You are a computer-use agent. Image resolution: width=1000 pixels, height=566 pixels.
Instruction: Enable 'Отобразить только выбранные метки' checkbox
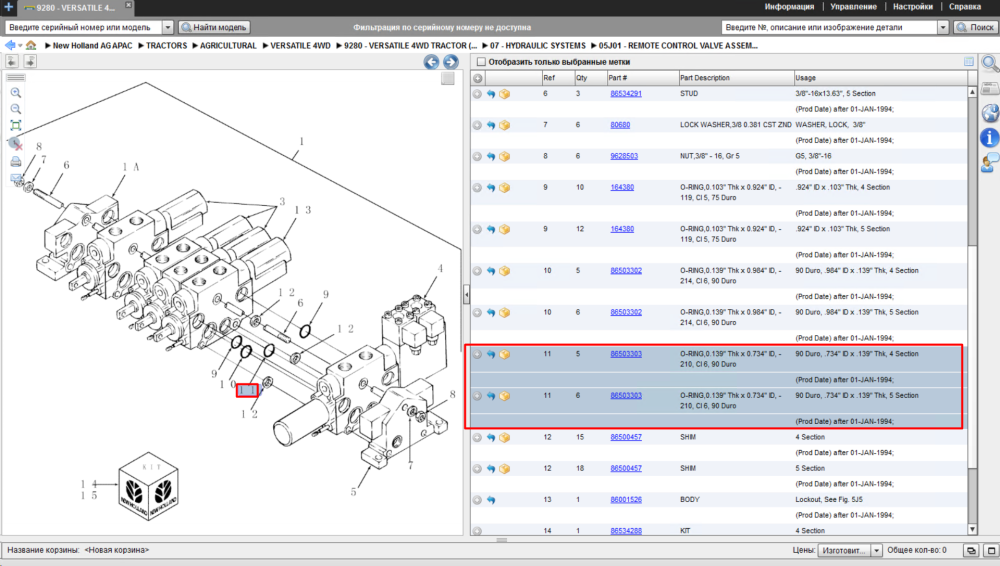pyautogui.click(x=482, y=62)
